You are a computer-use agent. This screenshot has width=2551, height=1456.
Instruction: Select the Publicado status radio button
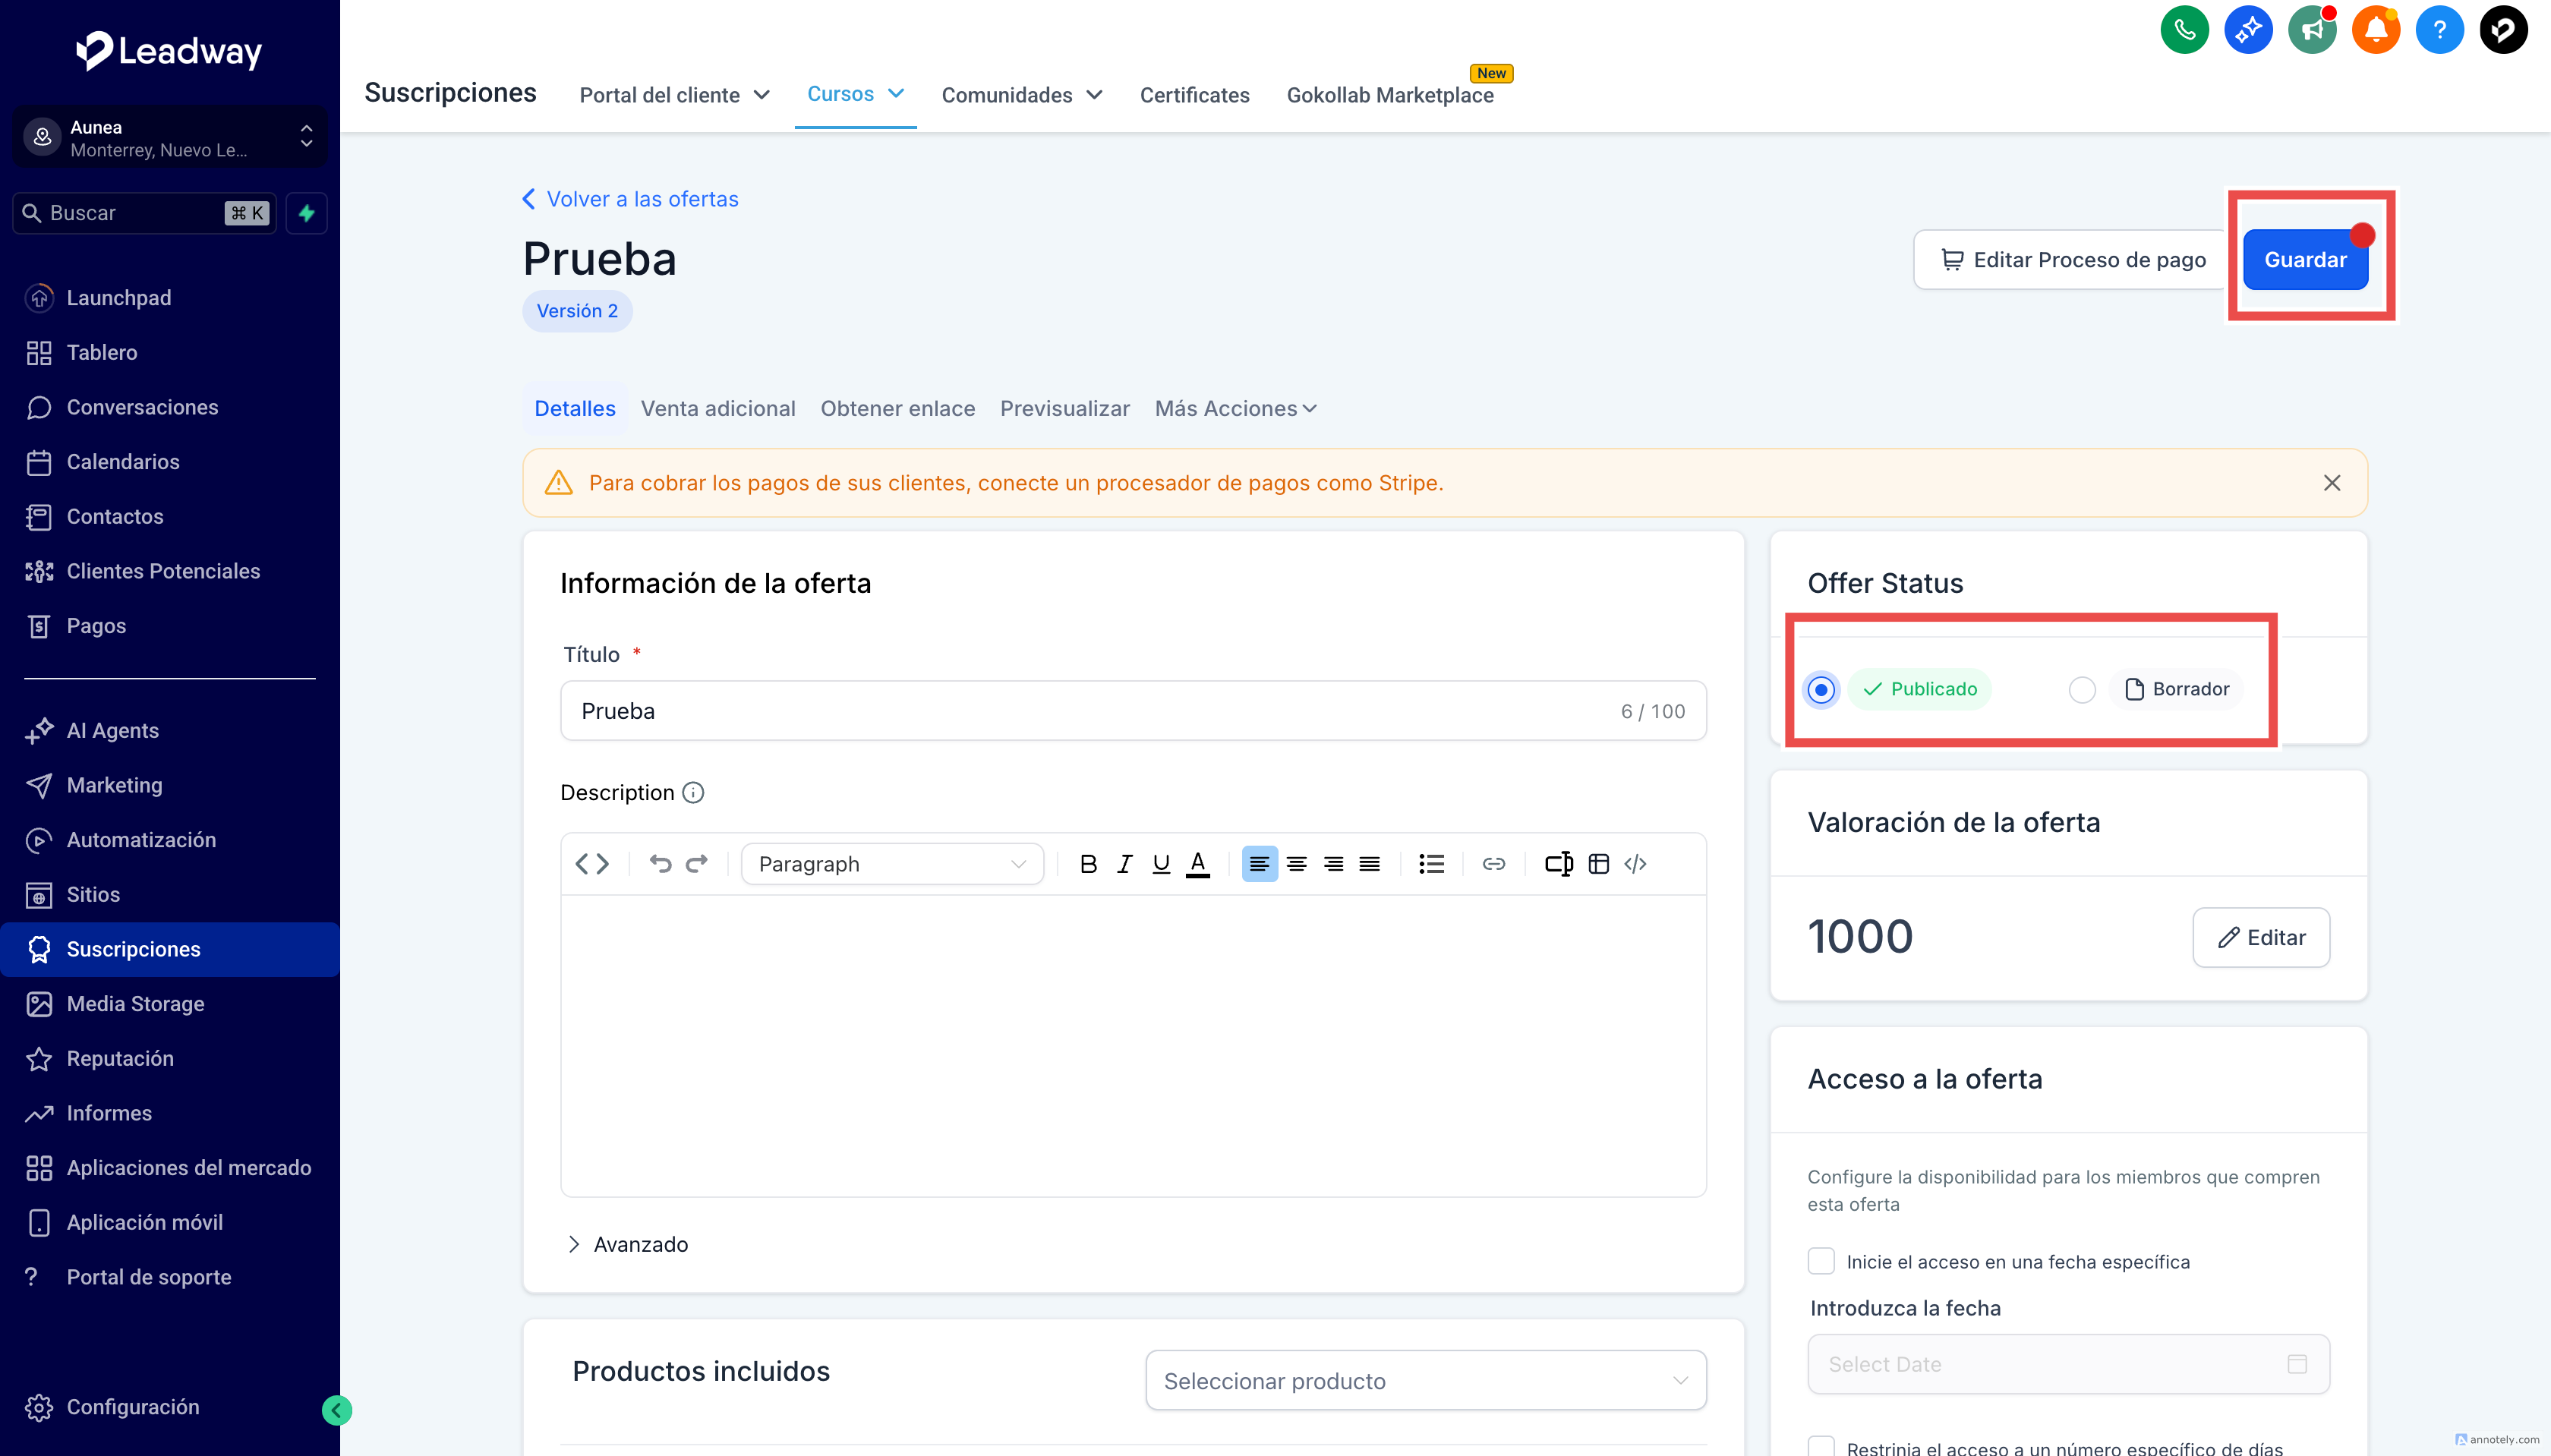pyautogui.click(x=1821, y=690)
